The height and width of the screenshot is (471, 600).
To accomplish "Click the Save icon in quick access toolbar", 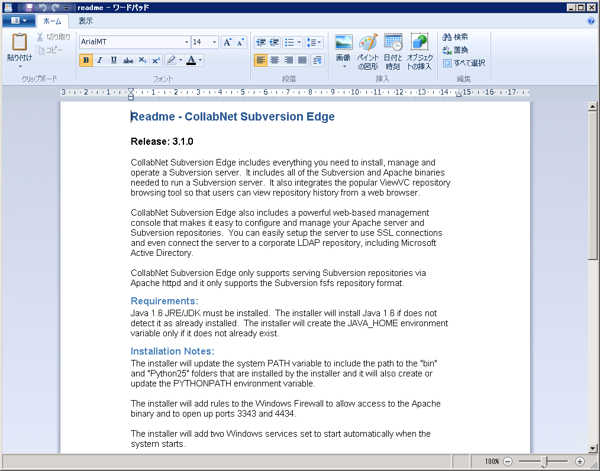I will [29, 8].
